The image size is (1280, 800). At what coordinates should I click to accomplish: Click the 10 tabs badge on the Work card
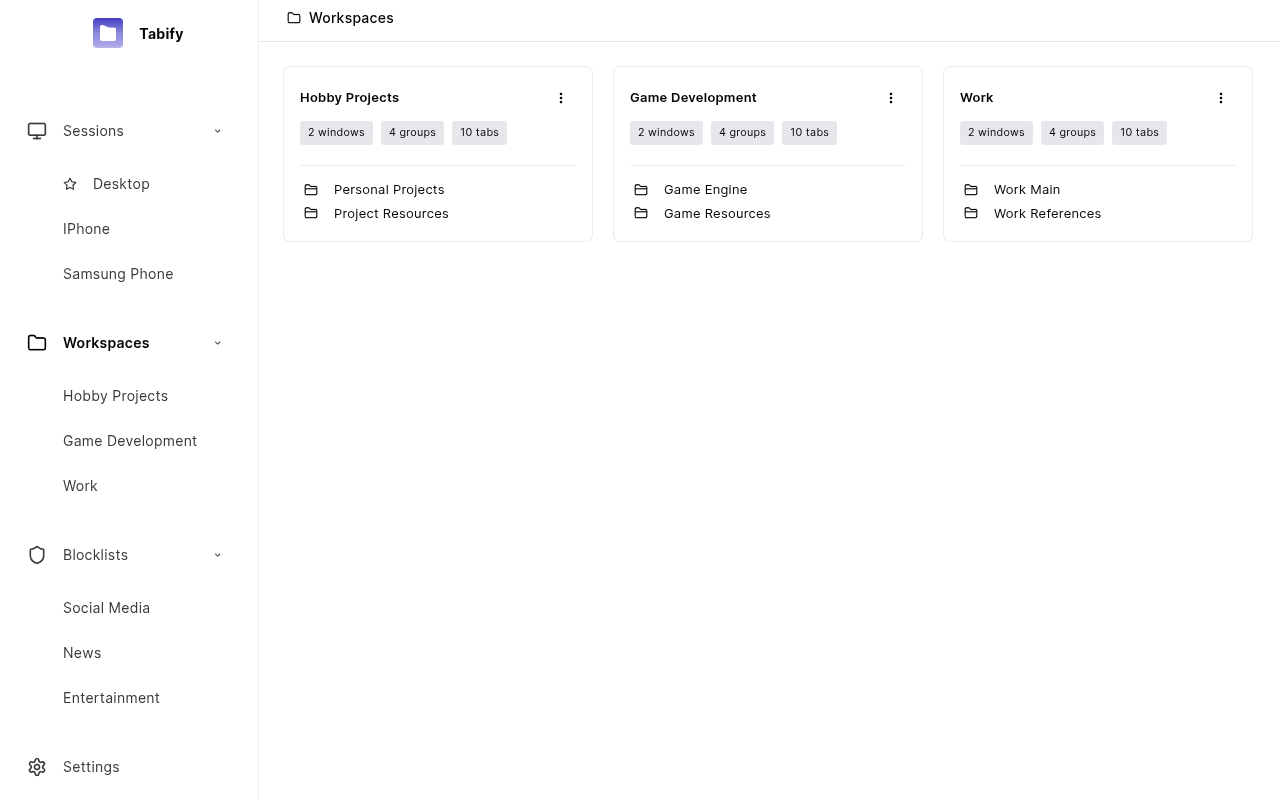point(1139,132)
